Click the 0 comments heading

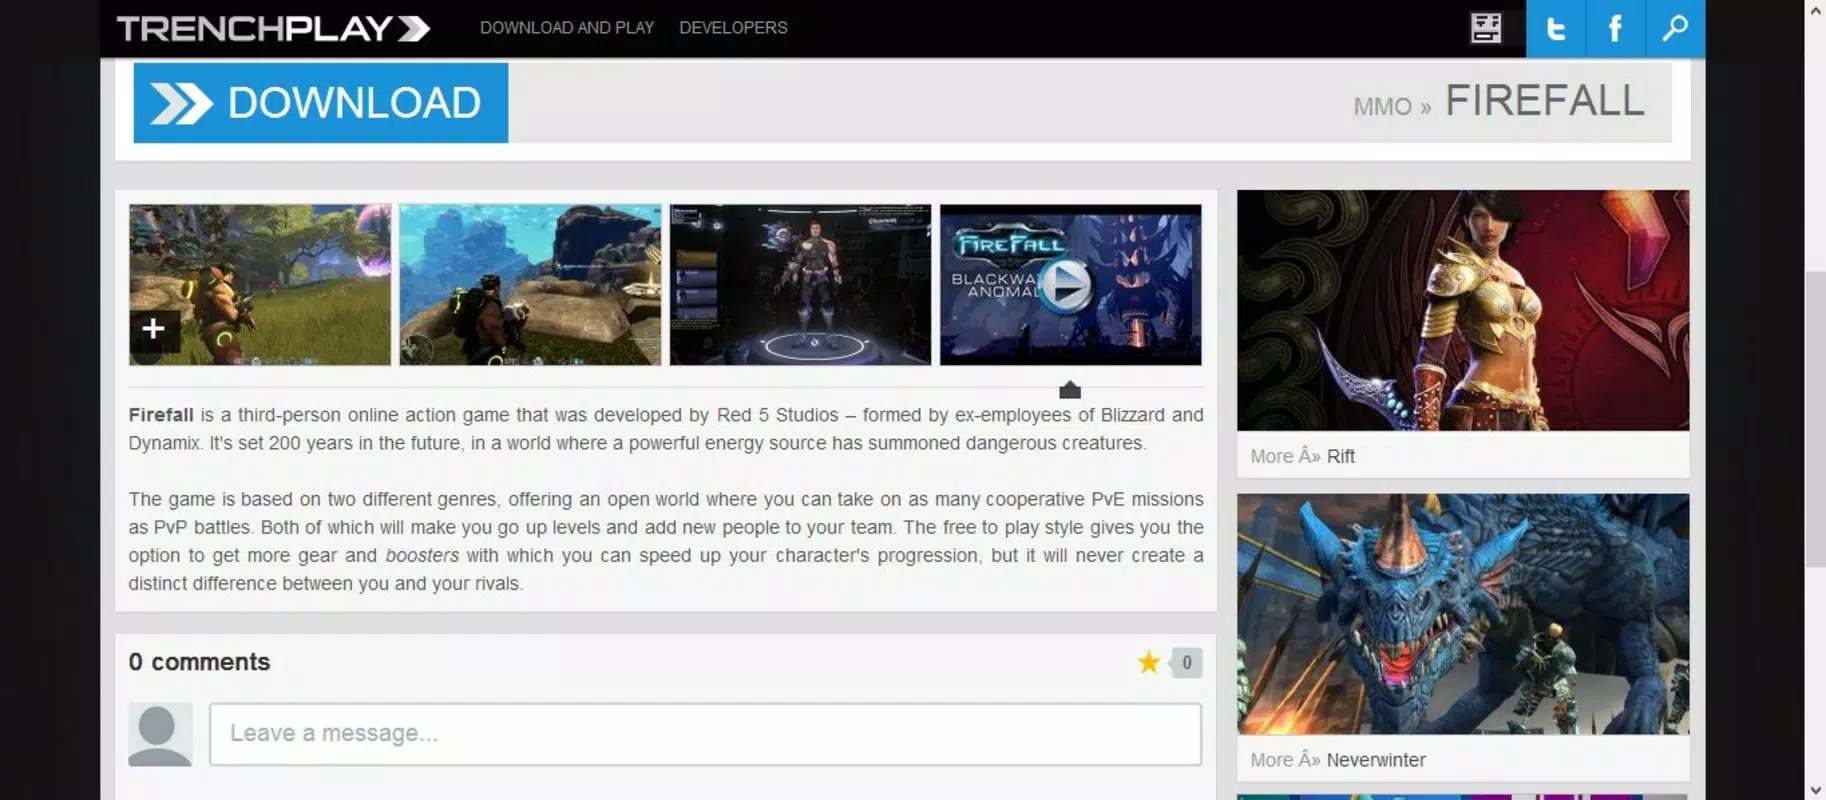[199, 662]
